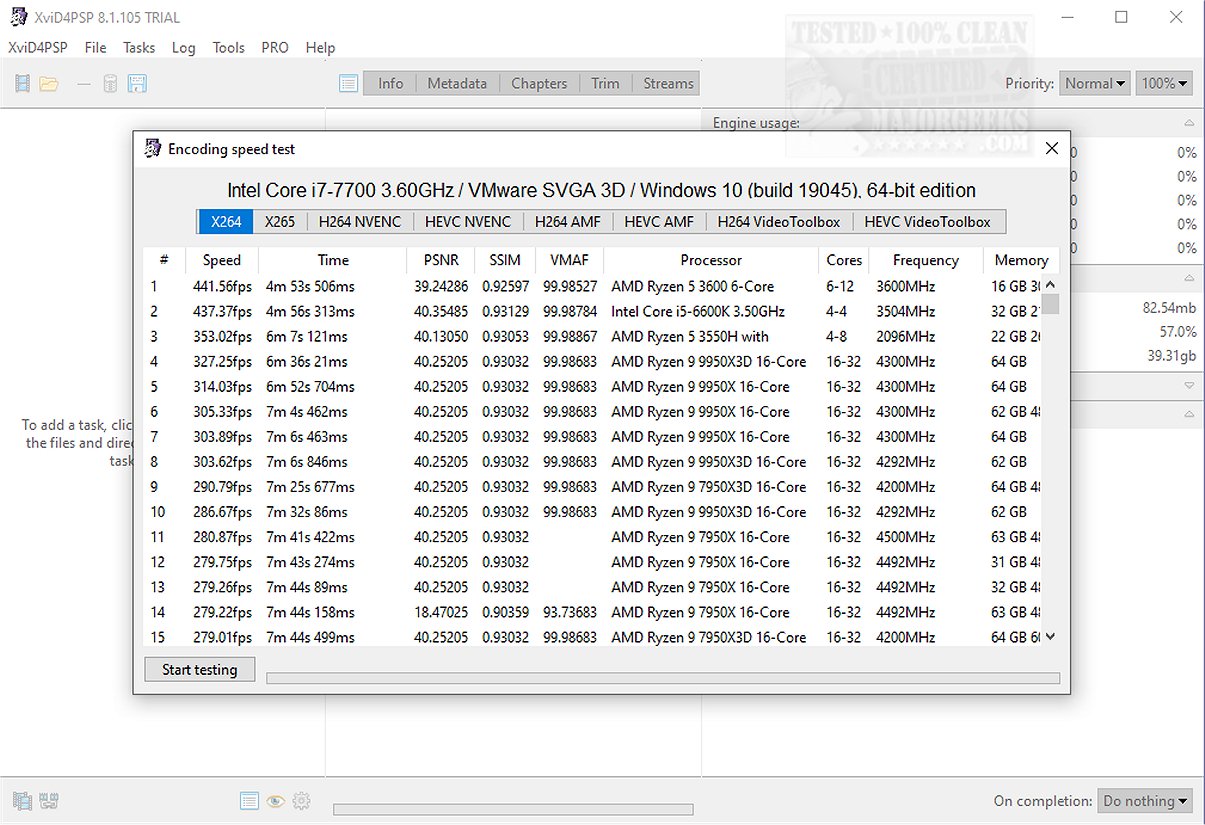
Task: Switch to the Metadata tab
Action: (457, 84)
